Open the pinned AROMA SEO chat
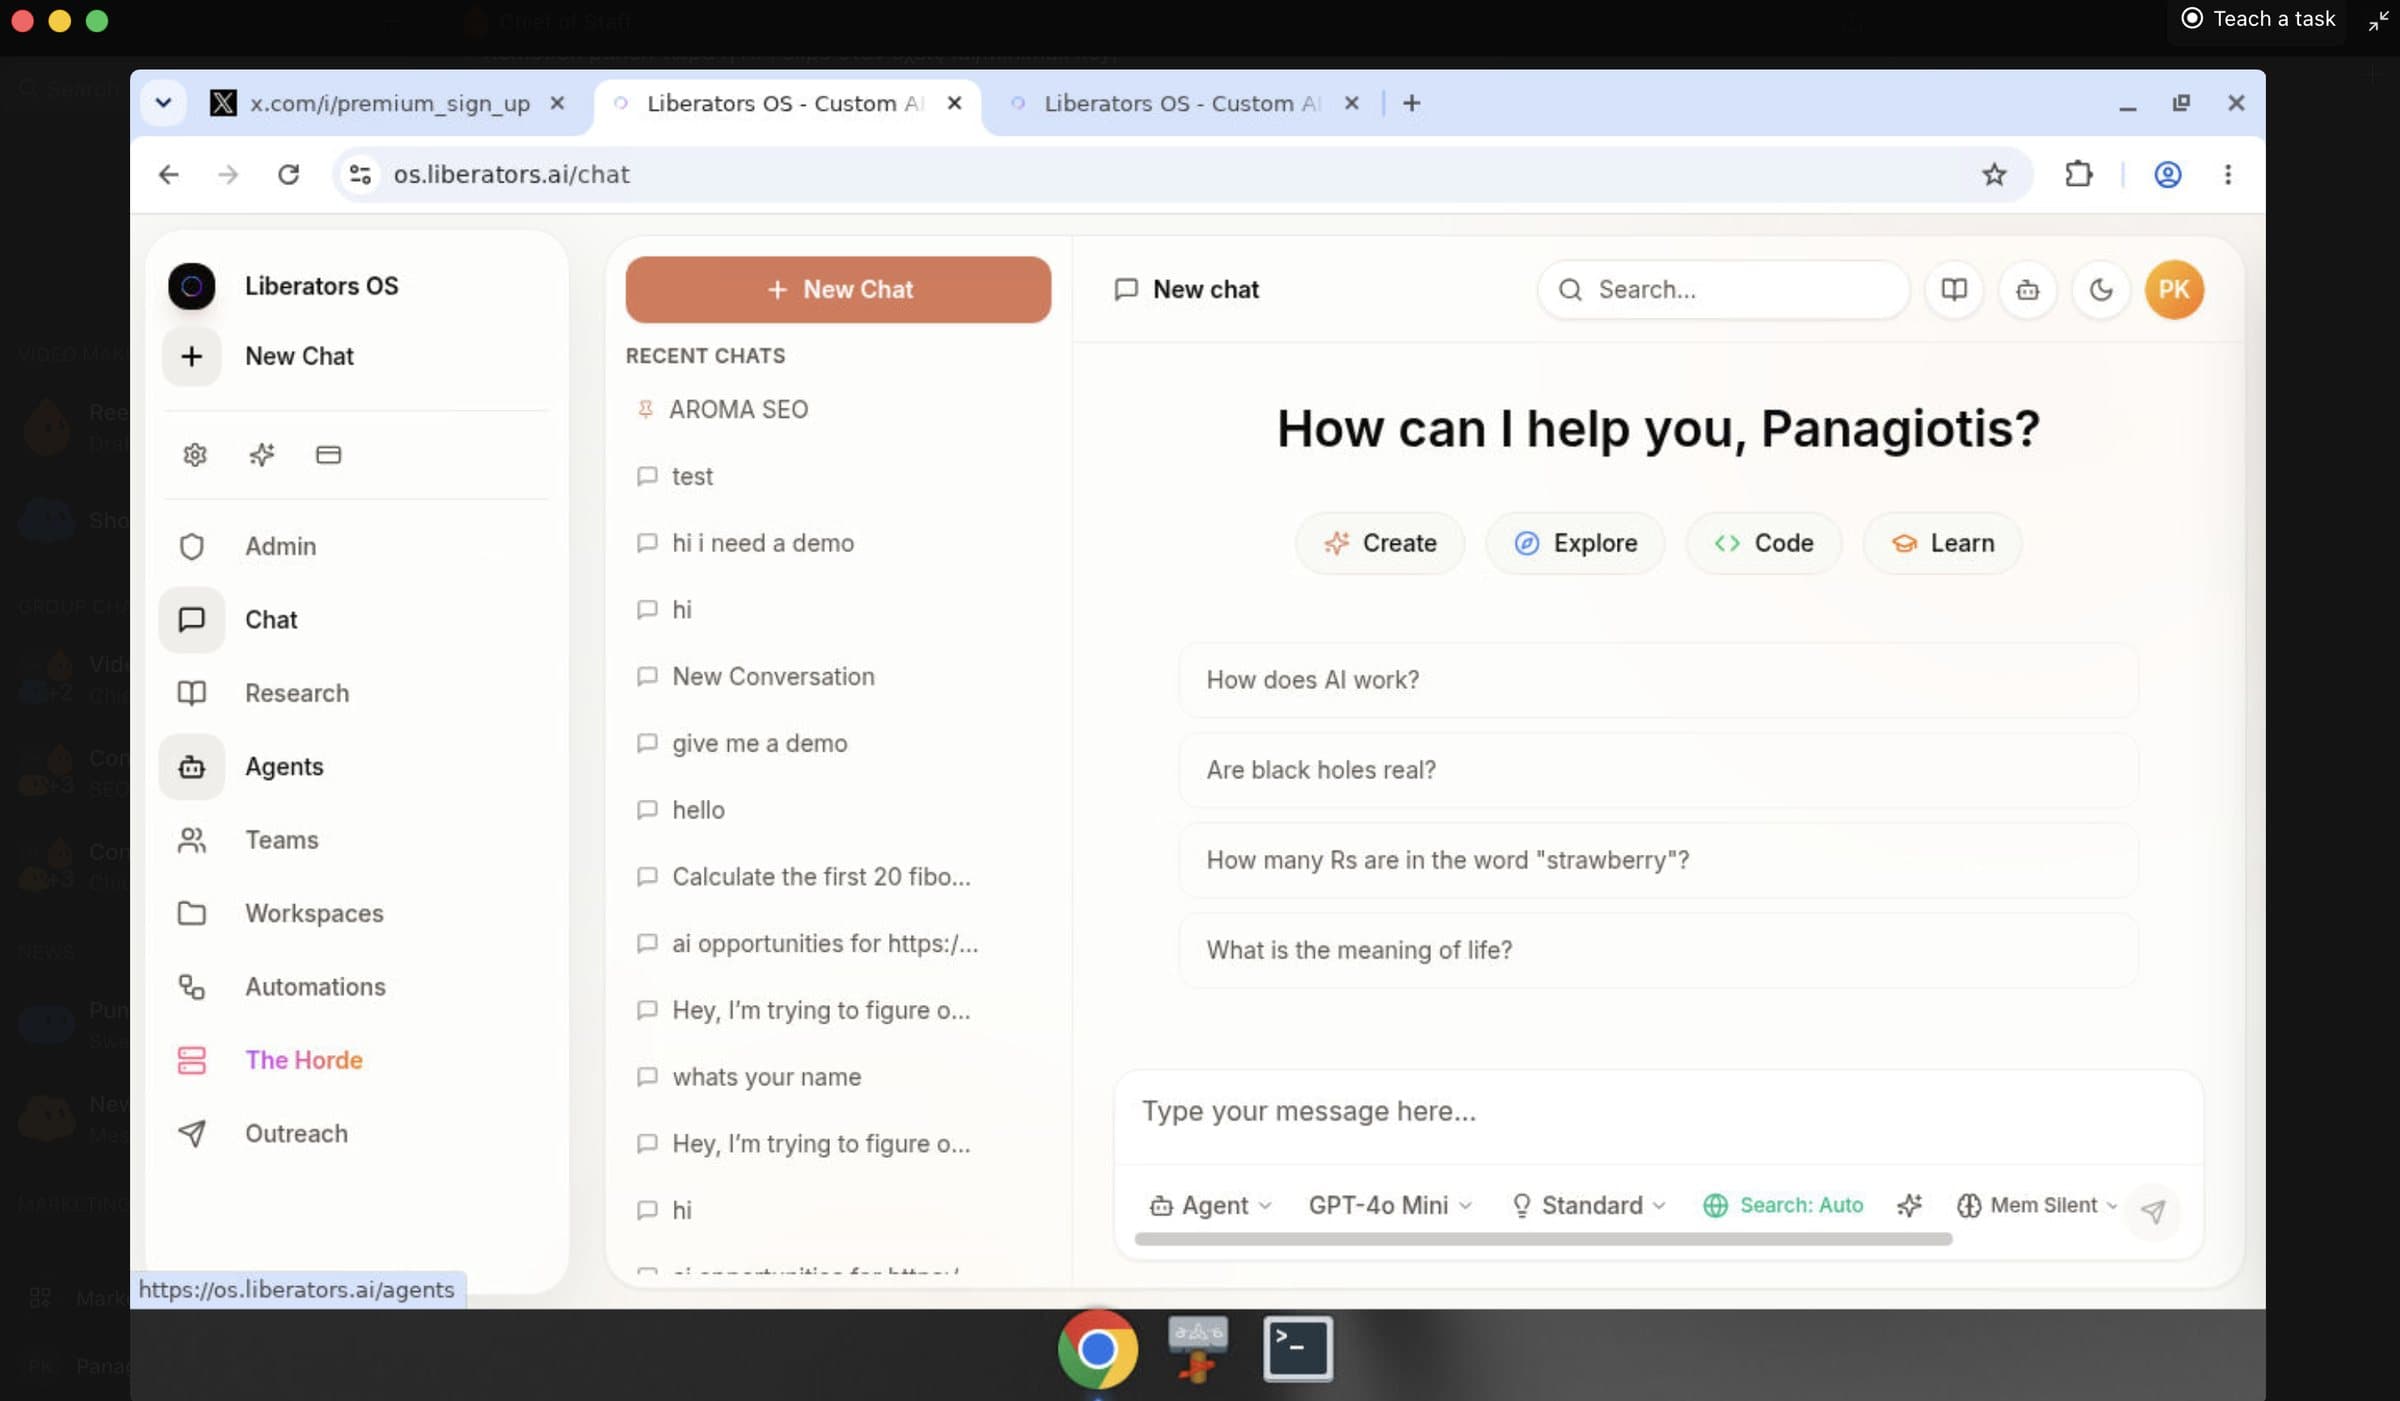 [x=838, y=409]
